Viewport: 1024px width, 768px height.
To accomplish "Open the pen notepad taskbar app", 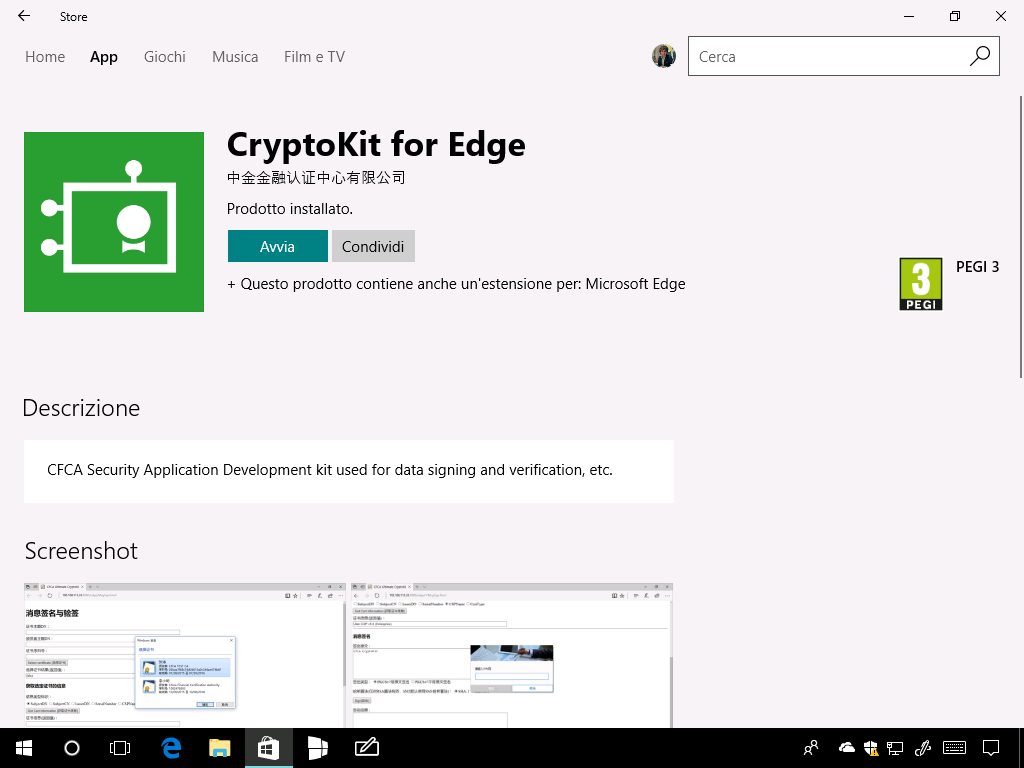I will tap(366, 748).
